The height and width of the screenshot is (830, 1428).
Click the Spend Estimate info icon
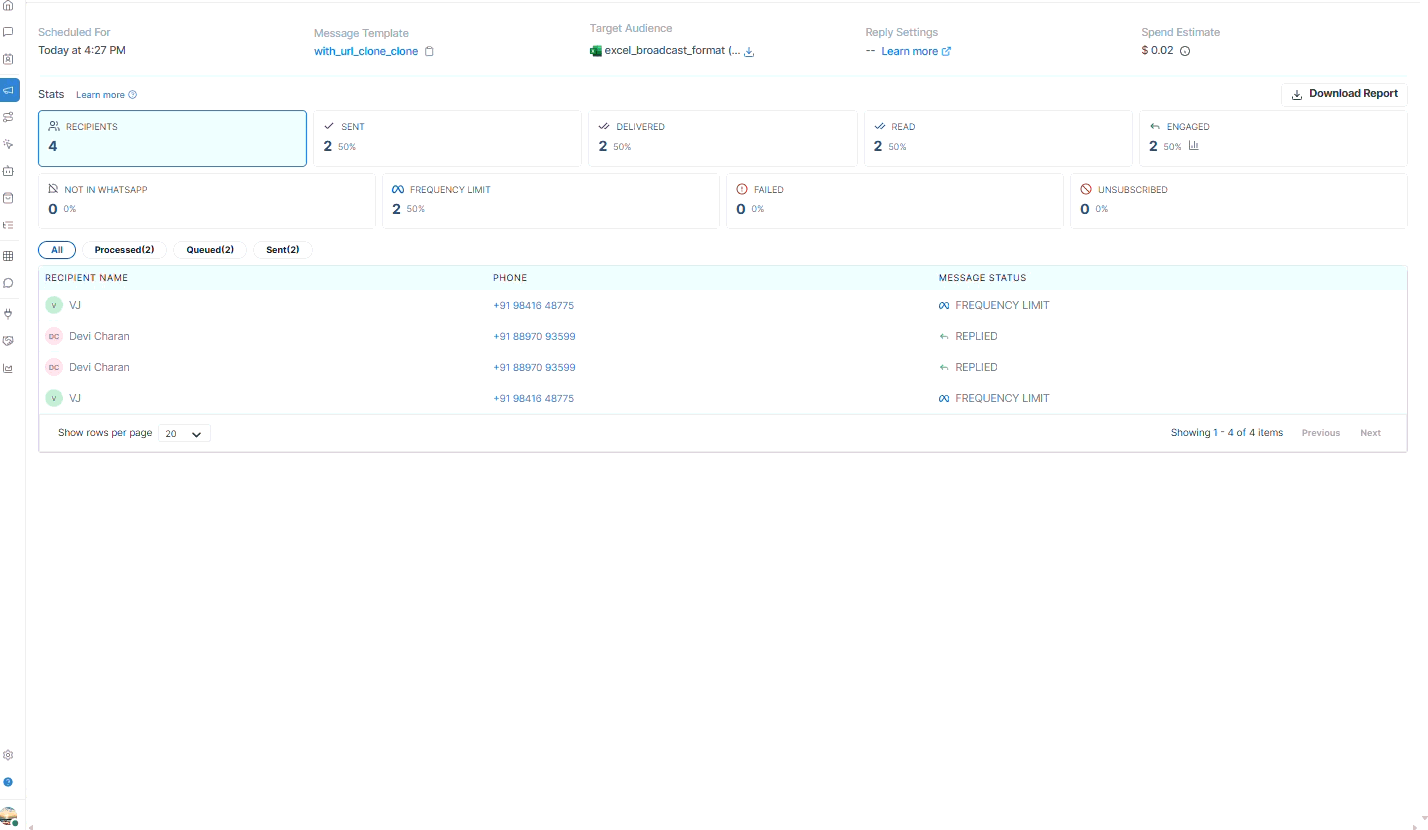[x=1185, y=51]
